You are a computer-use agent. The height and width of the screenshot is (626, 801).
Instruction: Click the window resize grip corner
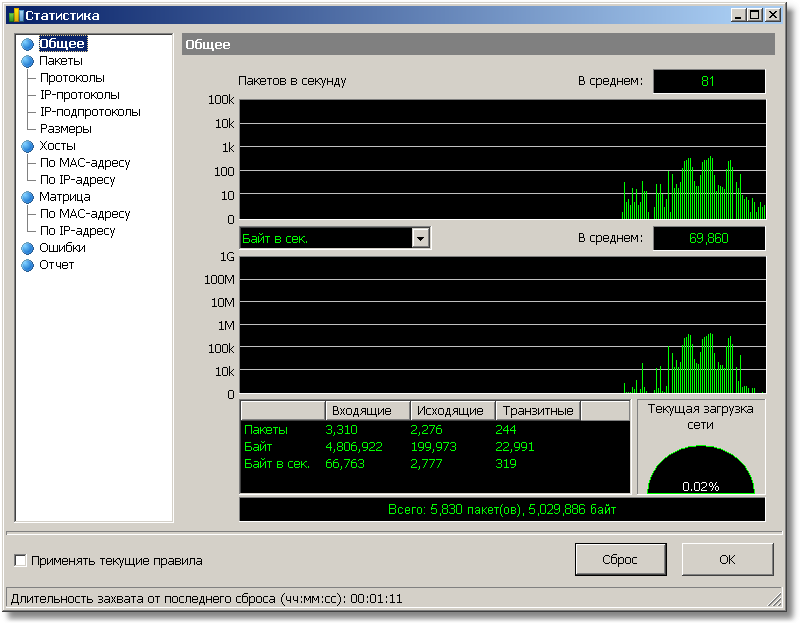[x=775, y=599]
